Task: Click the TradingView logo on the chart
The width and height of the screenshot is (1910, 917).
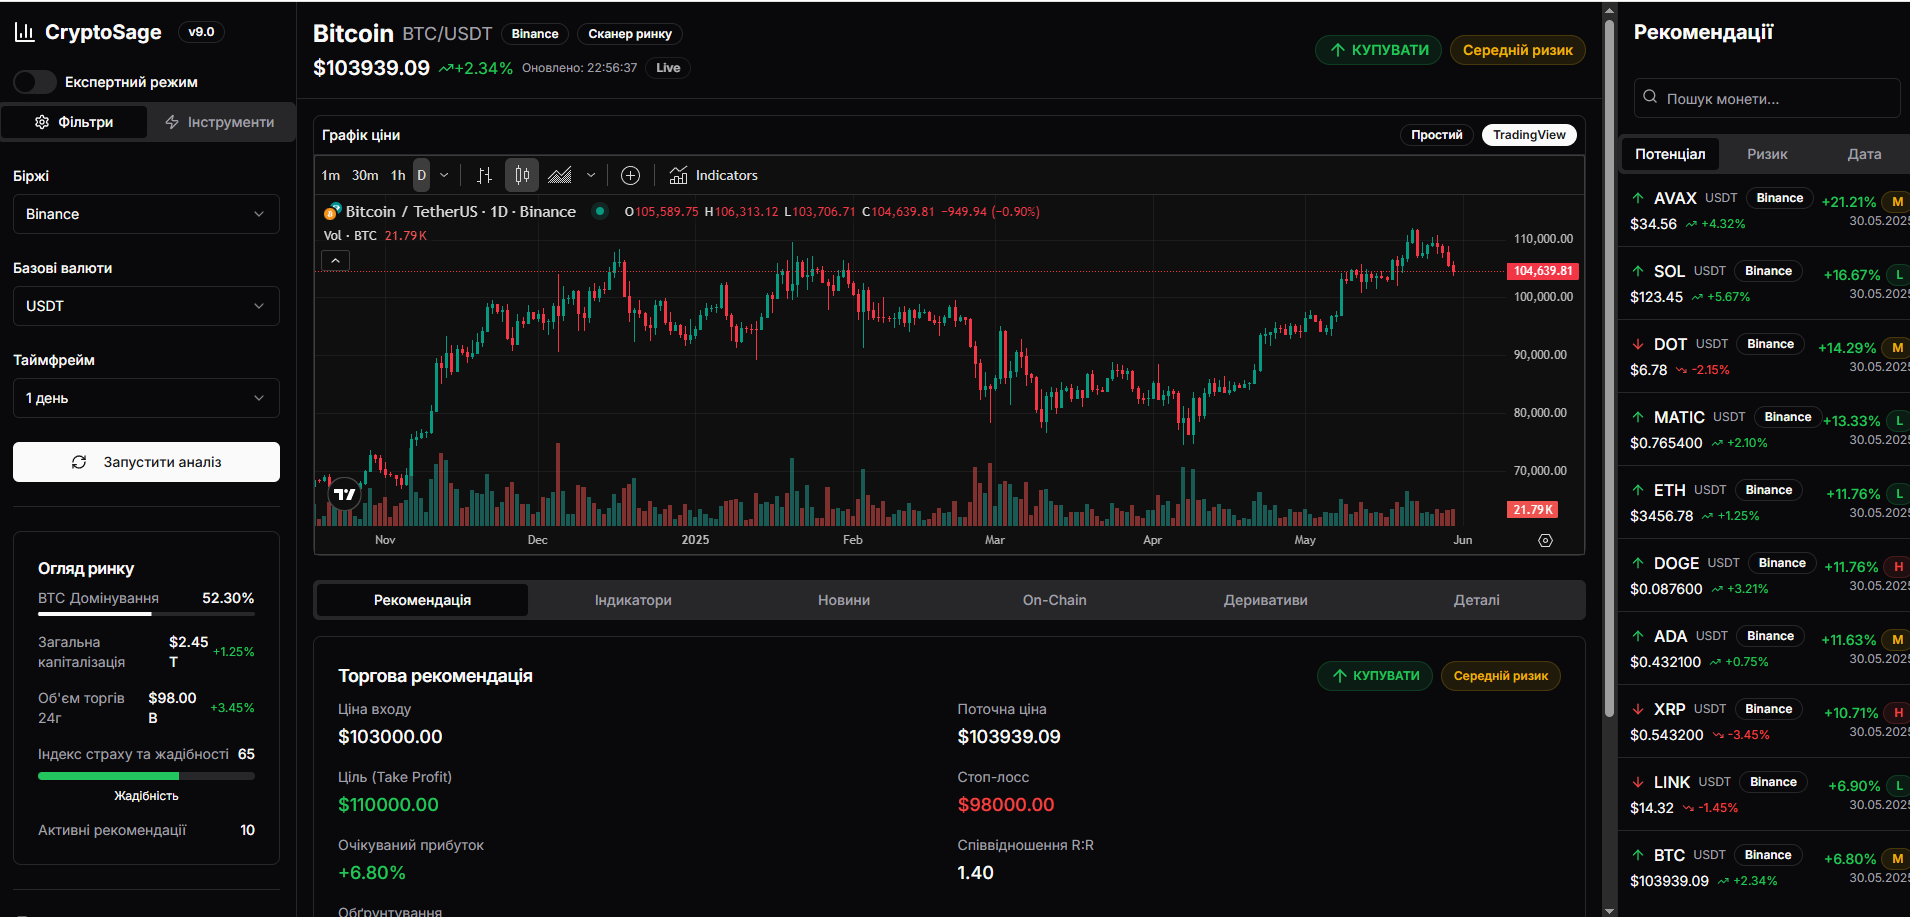Action: pos(344,494)
